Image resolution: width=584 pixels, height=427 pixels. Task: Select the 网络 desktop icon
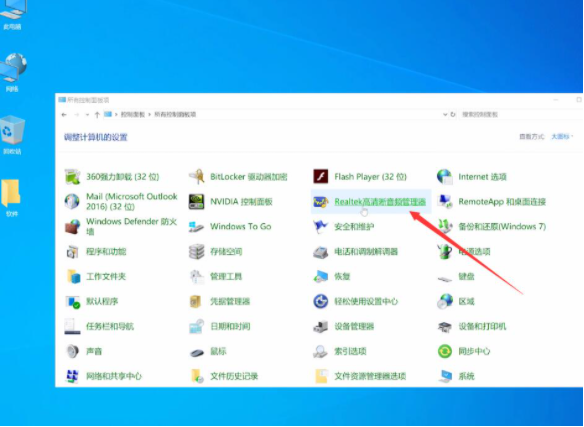[x=12, y=73]
